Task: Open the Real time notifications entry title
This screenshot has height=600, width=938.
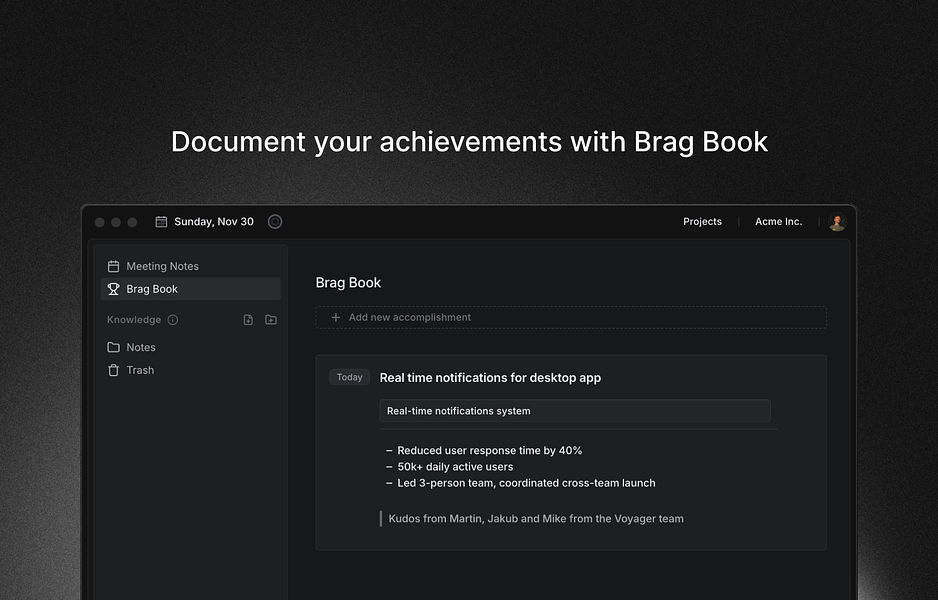Action: [490, 378]
